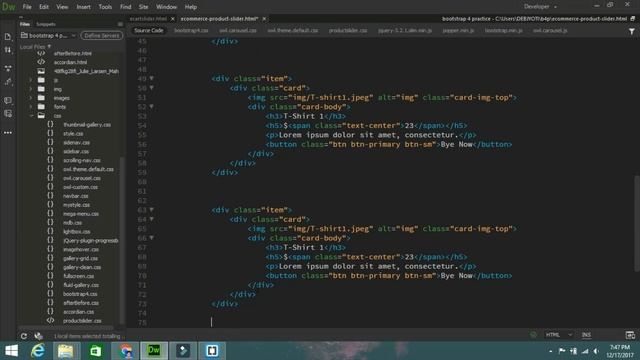640x360 pixels.
Task: Open the Files panel options menu icon
Action: [x=120, y=24]
